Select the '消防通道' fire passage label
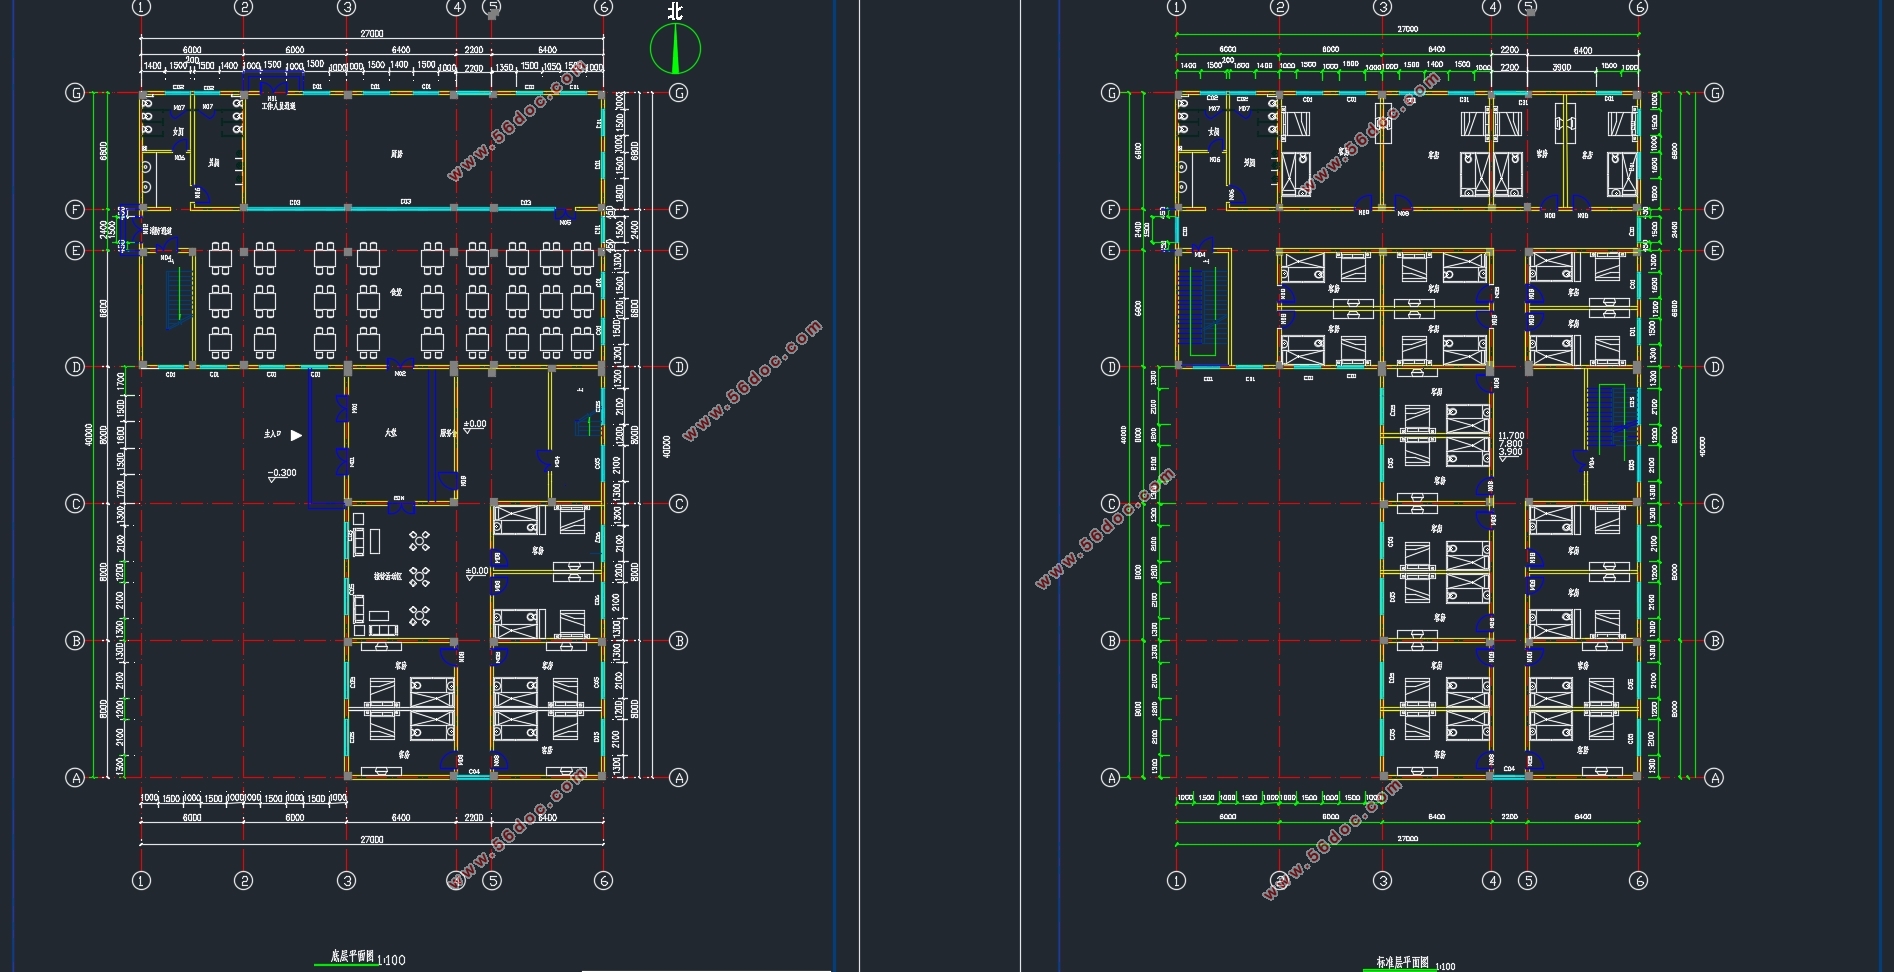 pyautogui.click(x=159, y=232)
